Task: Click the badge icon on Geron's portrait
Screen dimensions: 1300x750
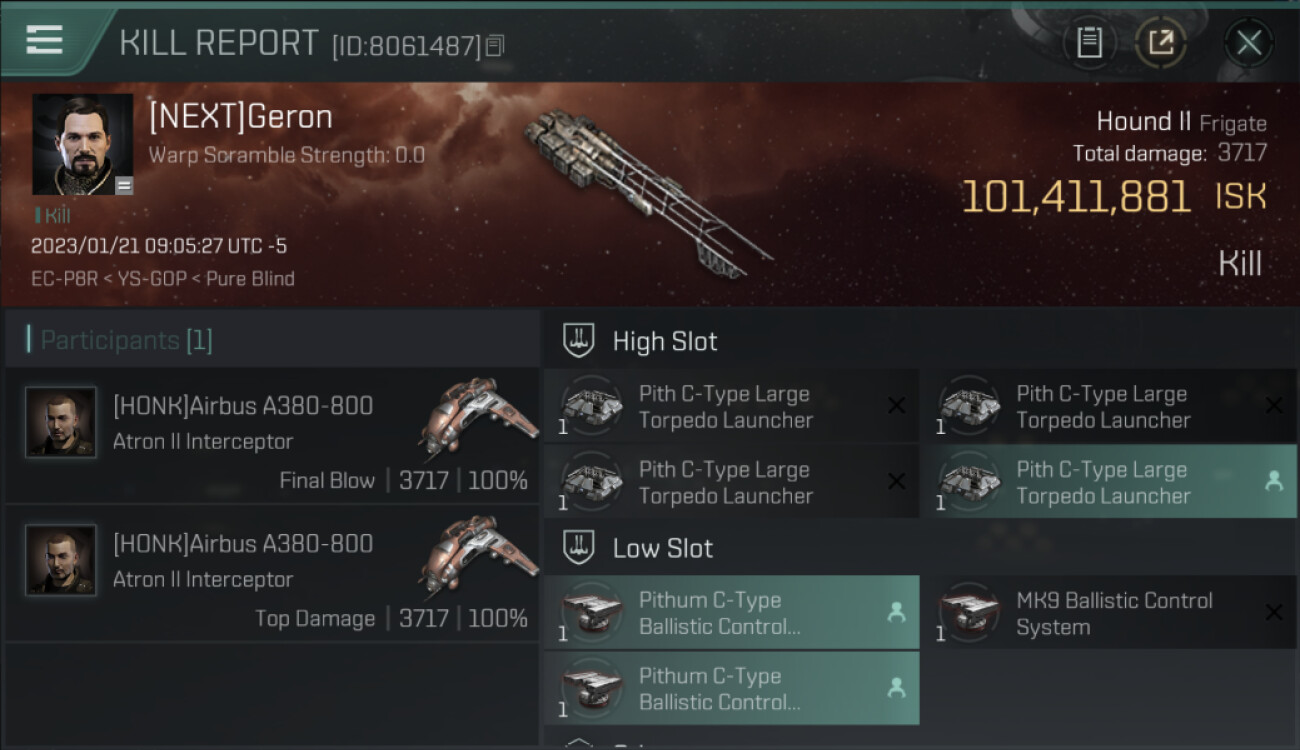Action: (x=124, y=185)
